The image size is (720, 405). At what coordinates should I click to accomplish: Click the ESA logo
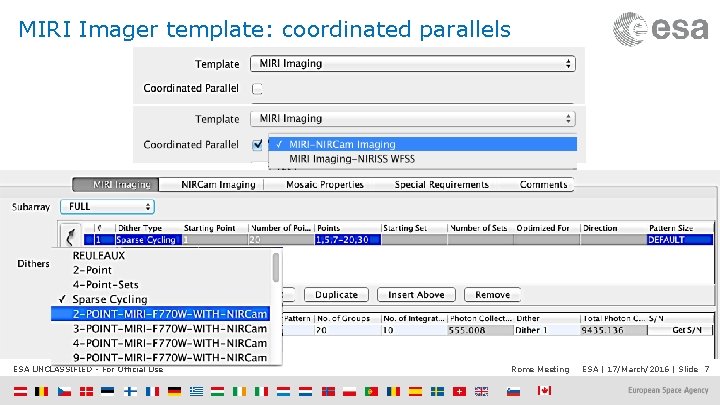pyautogui.click(x=661, y=29)
